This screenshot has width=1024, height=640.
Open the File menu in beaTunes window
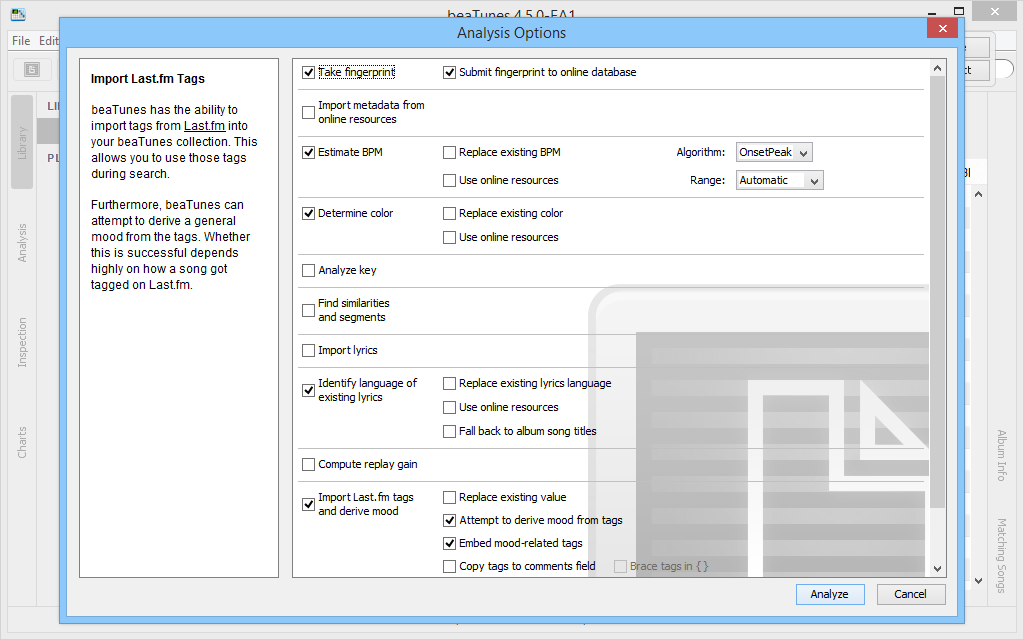coord(21,40)
